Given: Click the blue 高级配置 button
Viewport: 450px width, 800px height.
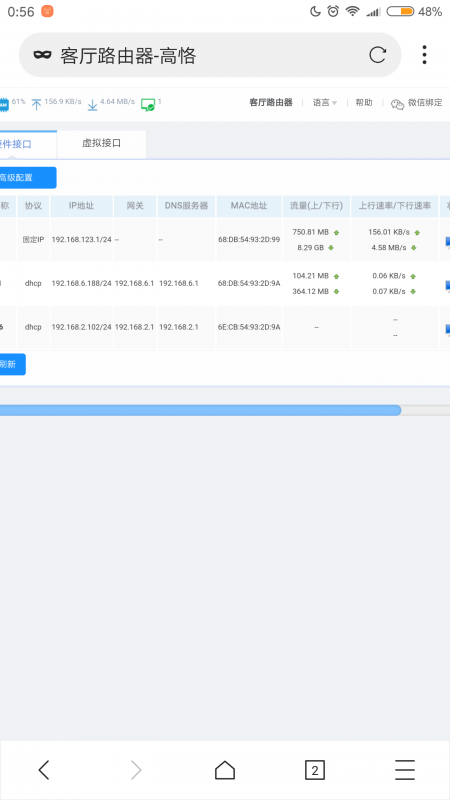Looking at the screenshot, I should click(28, 178).
